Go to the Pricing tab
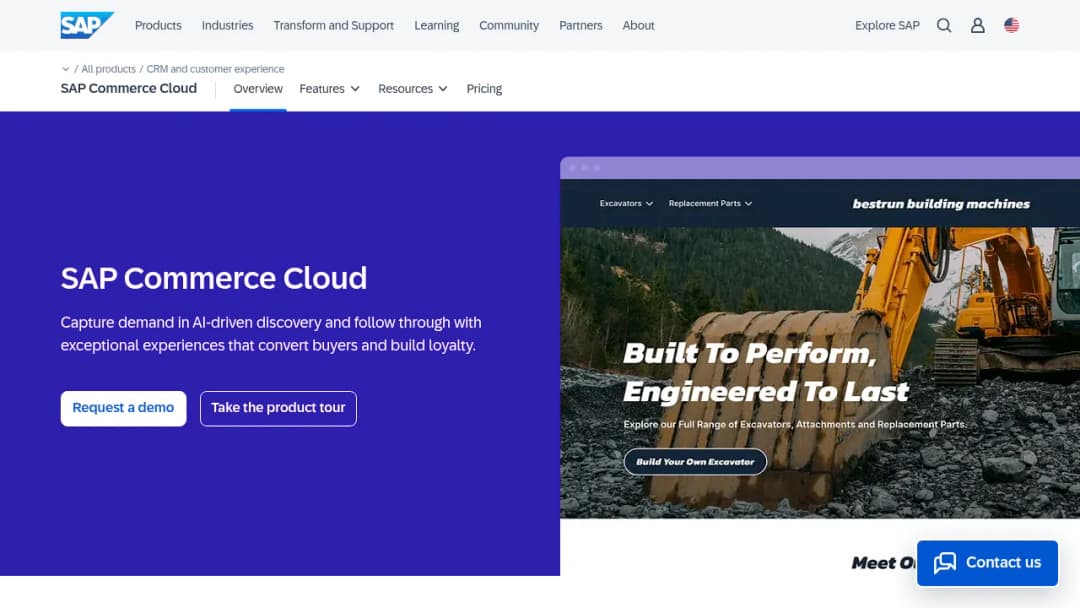Viewport: 1080px width, 608px height. tap(484, 89)
